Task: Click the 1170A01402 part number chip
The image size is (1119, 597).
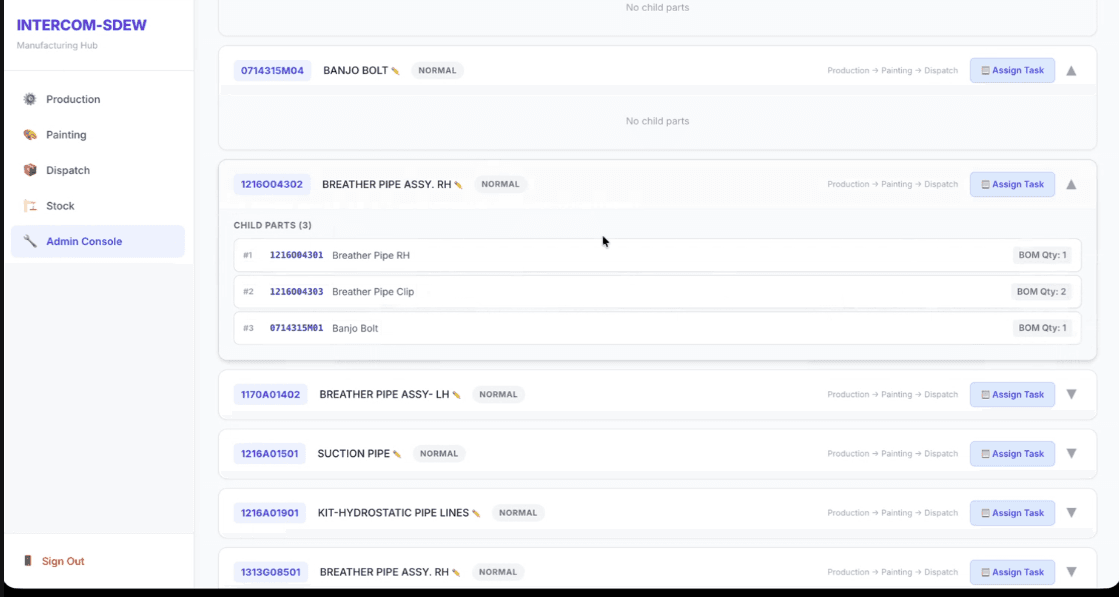Action: [x=270, y=394]
